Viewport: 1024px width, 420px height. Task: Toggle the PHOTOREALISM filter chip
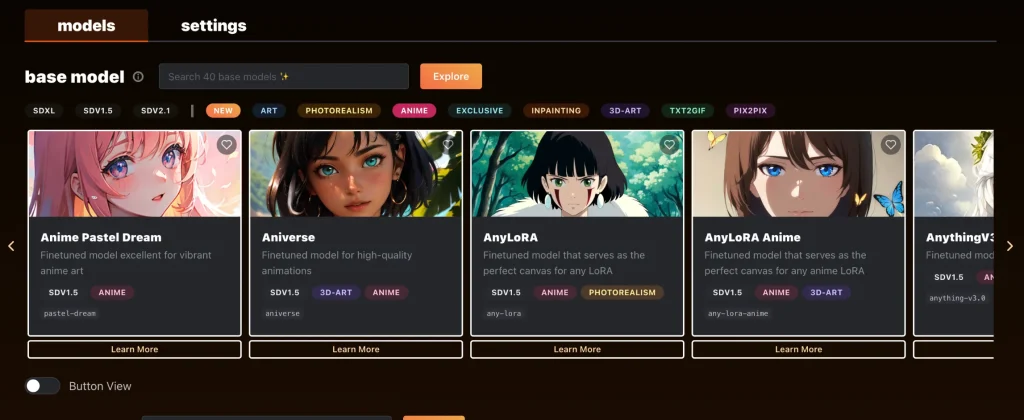point(339,111)
